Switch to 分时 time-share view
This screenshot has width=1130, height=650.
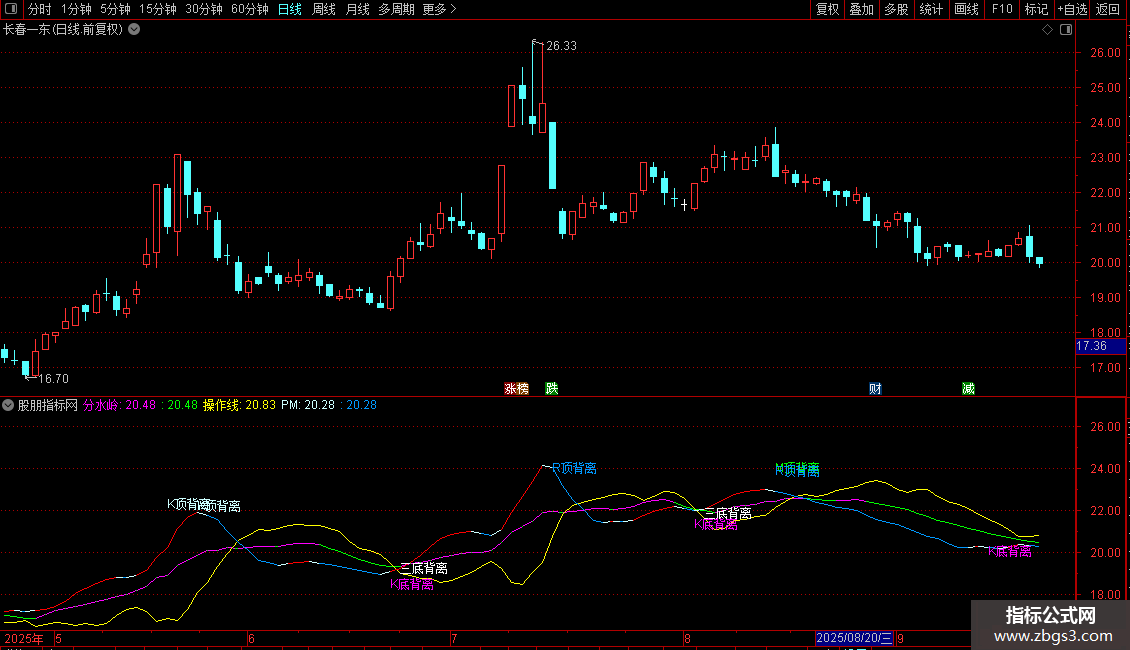point(40,9)
